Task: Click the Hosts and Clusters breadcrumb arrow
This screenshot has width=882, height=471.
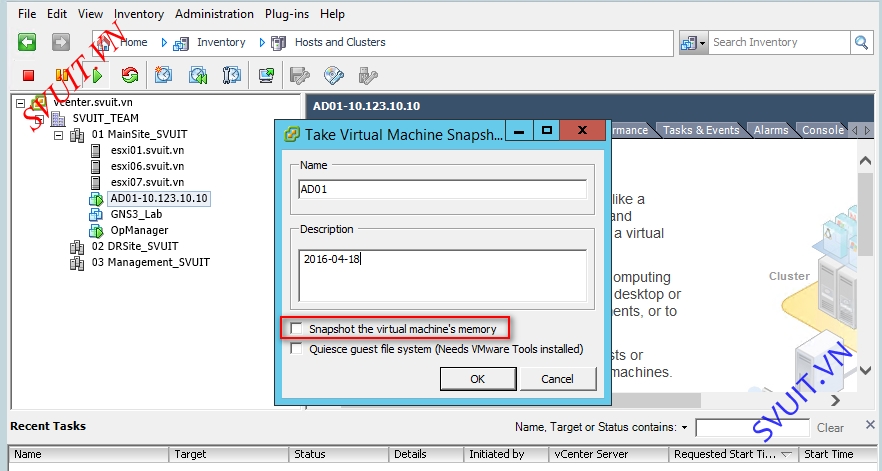Action: click(262, 42)
